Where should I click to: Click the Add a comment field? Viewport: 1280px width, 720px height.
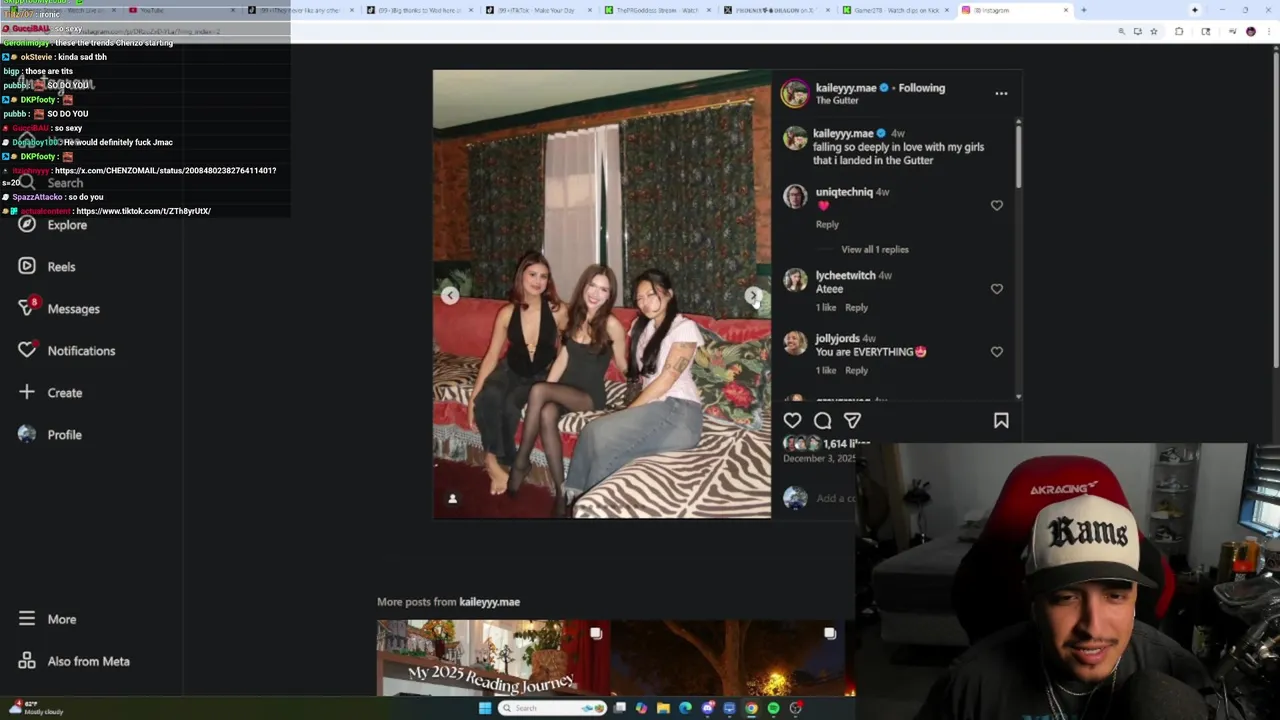[x=835, y=498]
